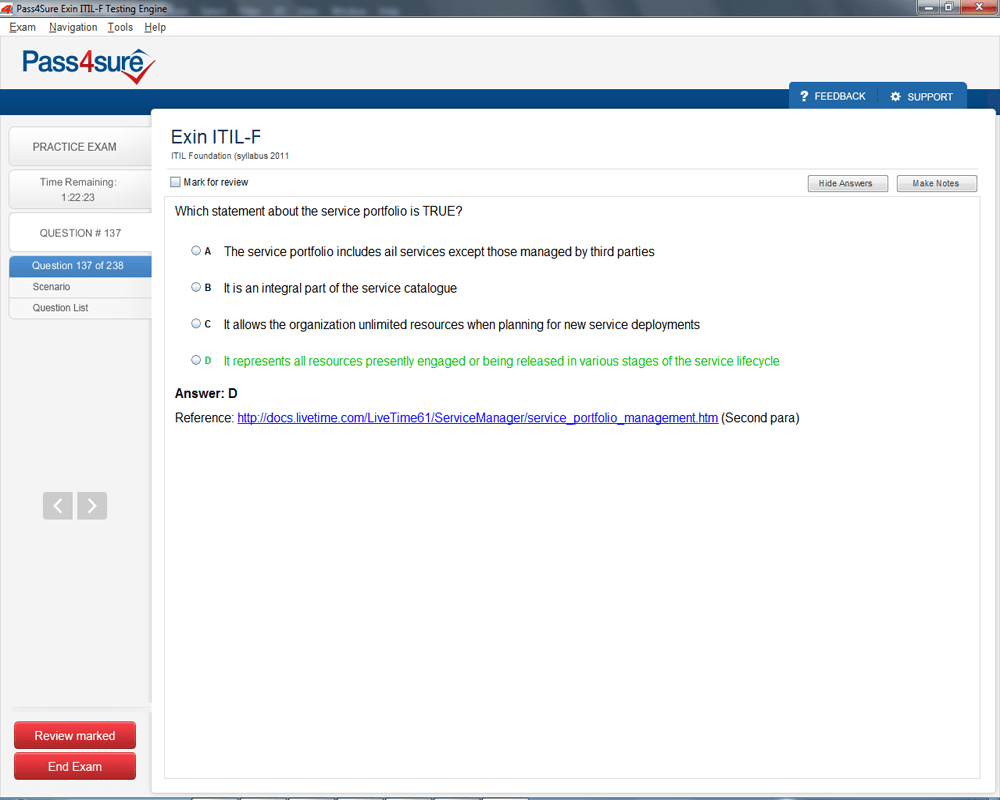Open the Help menu

point(155,27)
